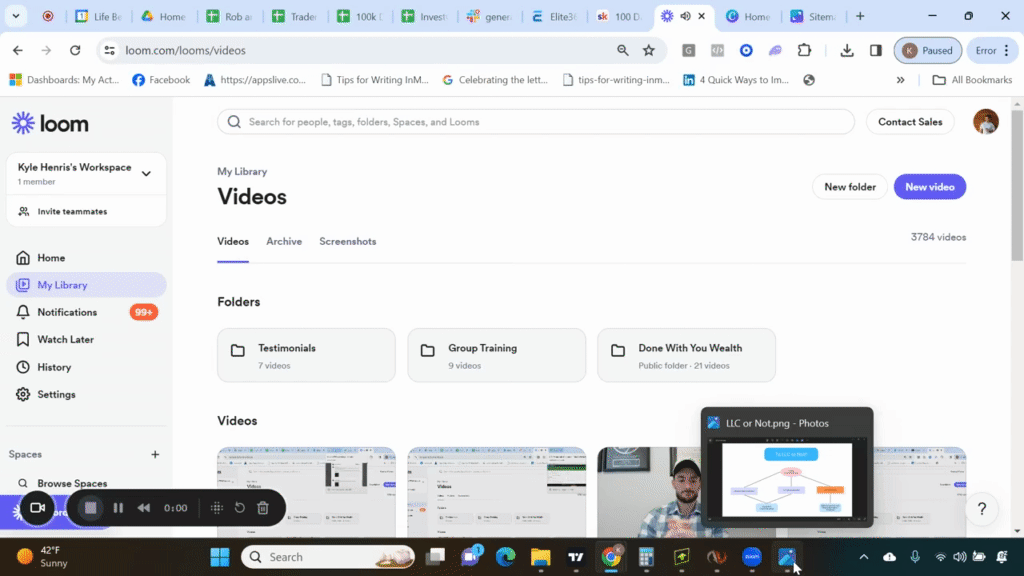Mute the Loom tab audio
Screen dimensions: 1024x576
685,16
